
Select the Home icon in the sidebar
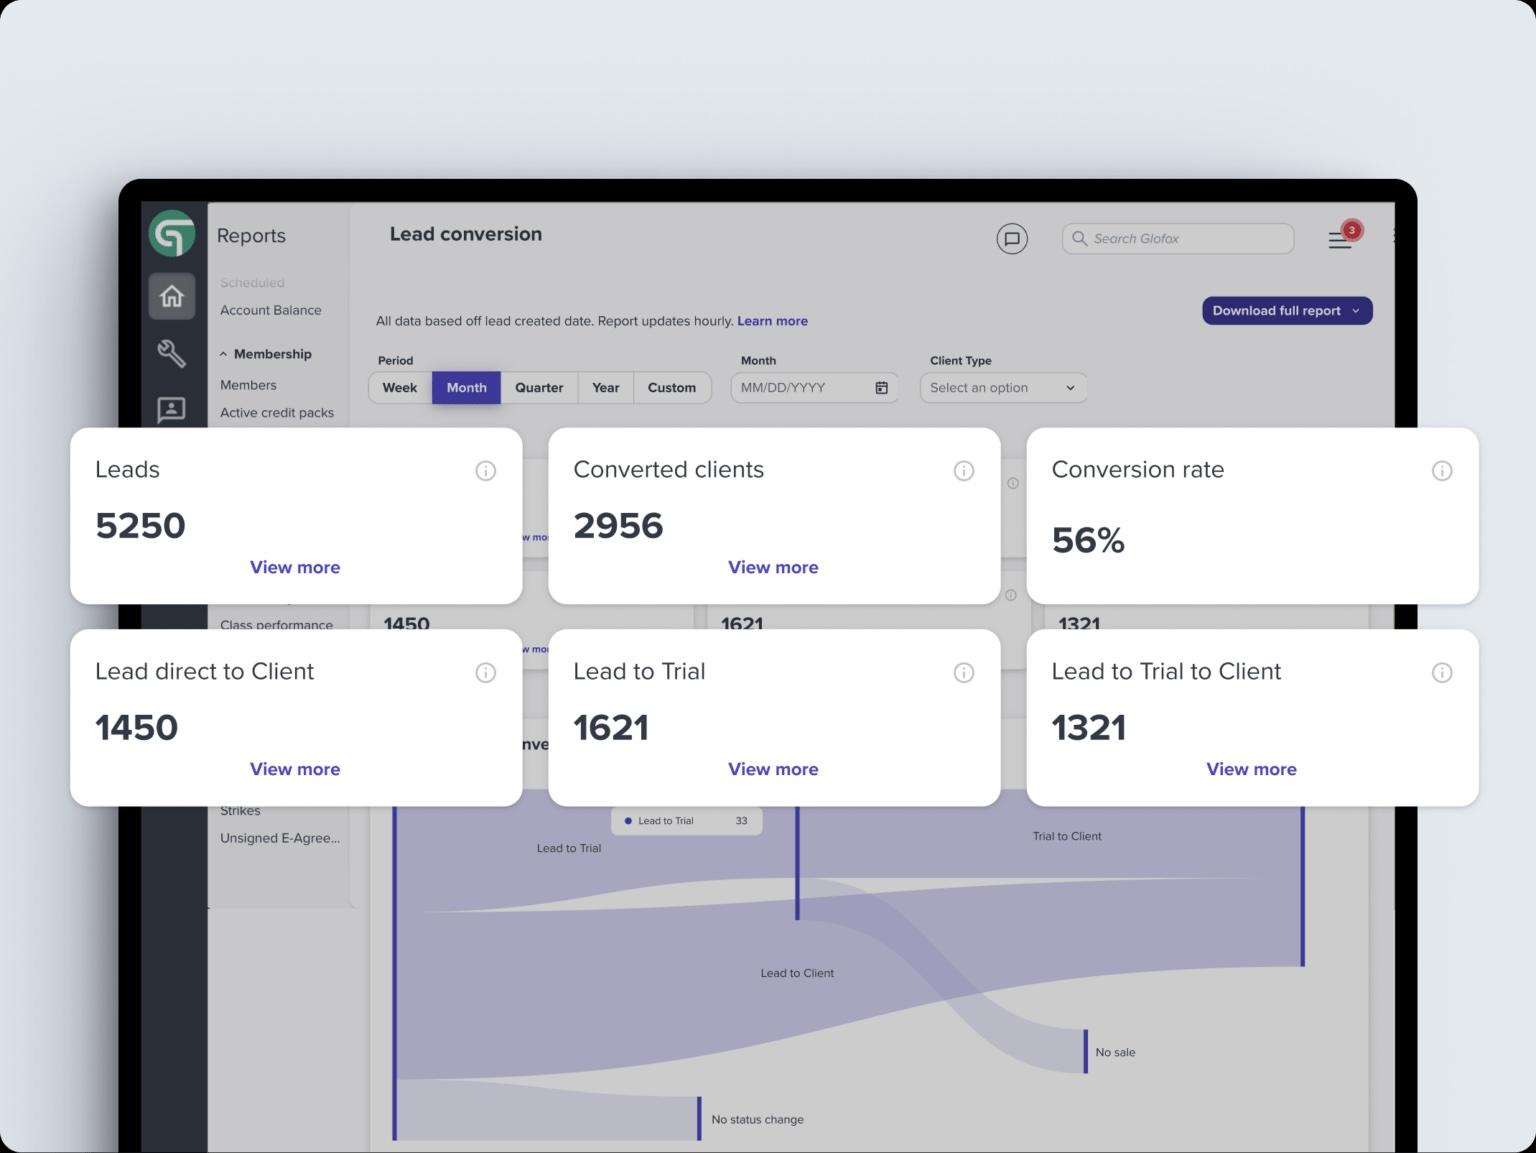pos(171,296)
